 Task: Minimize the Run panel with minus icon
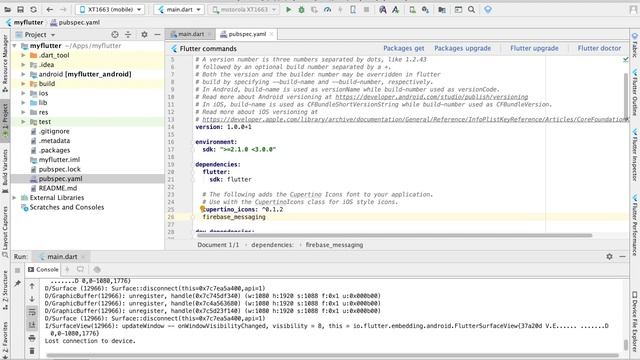622,256
